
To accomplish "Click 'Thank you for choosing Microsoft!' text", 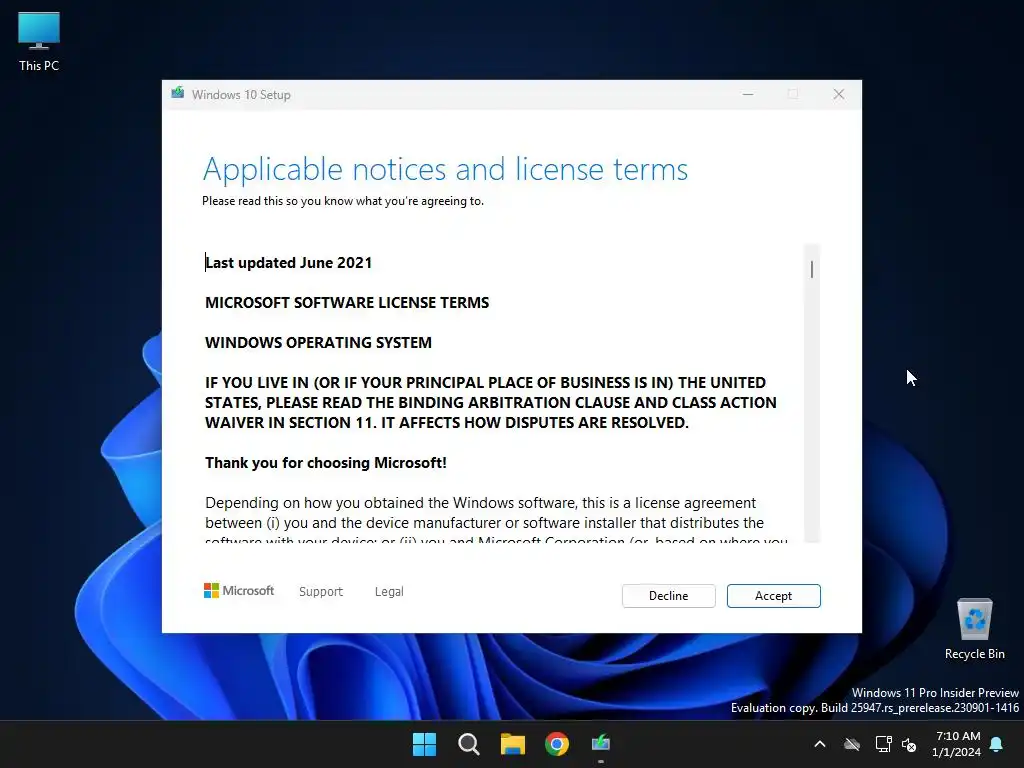I will pyautogui.click(x=326, y=463).
